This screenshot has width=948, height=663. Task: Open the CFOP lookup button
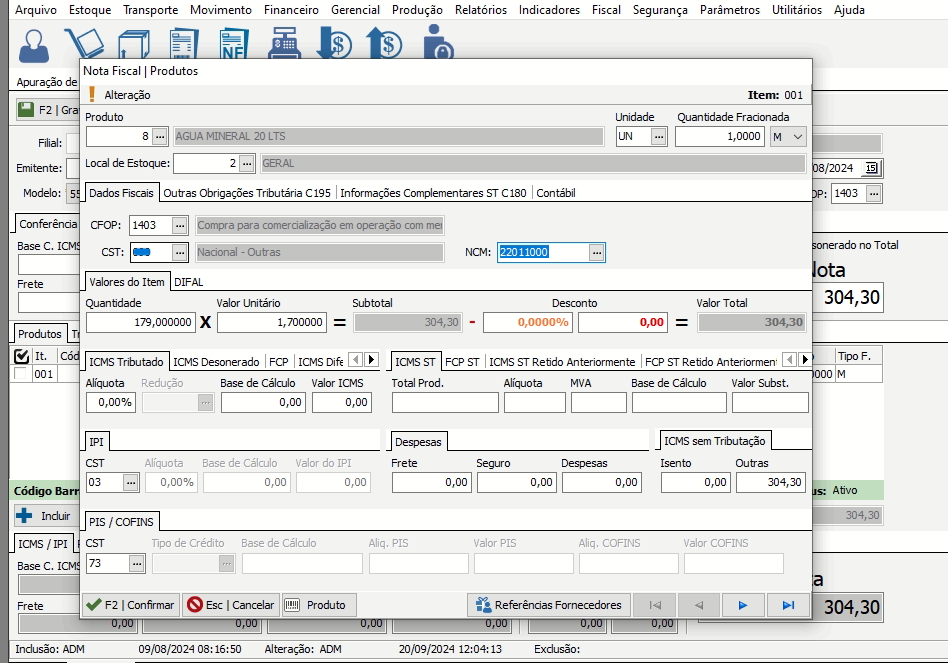[x=179, y=226]
